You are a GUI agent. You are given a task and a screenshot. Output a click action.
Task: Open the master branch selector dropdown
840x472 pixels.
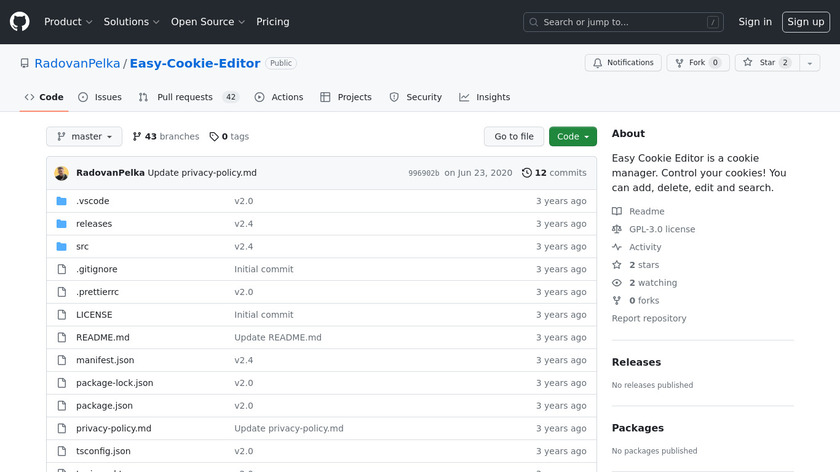coord(84,137)
